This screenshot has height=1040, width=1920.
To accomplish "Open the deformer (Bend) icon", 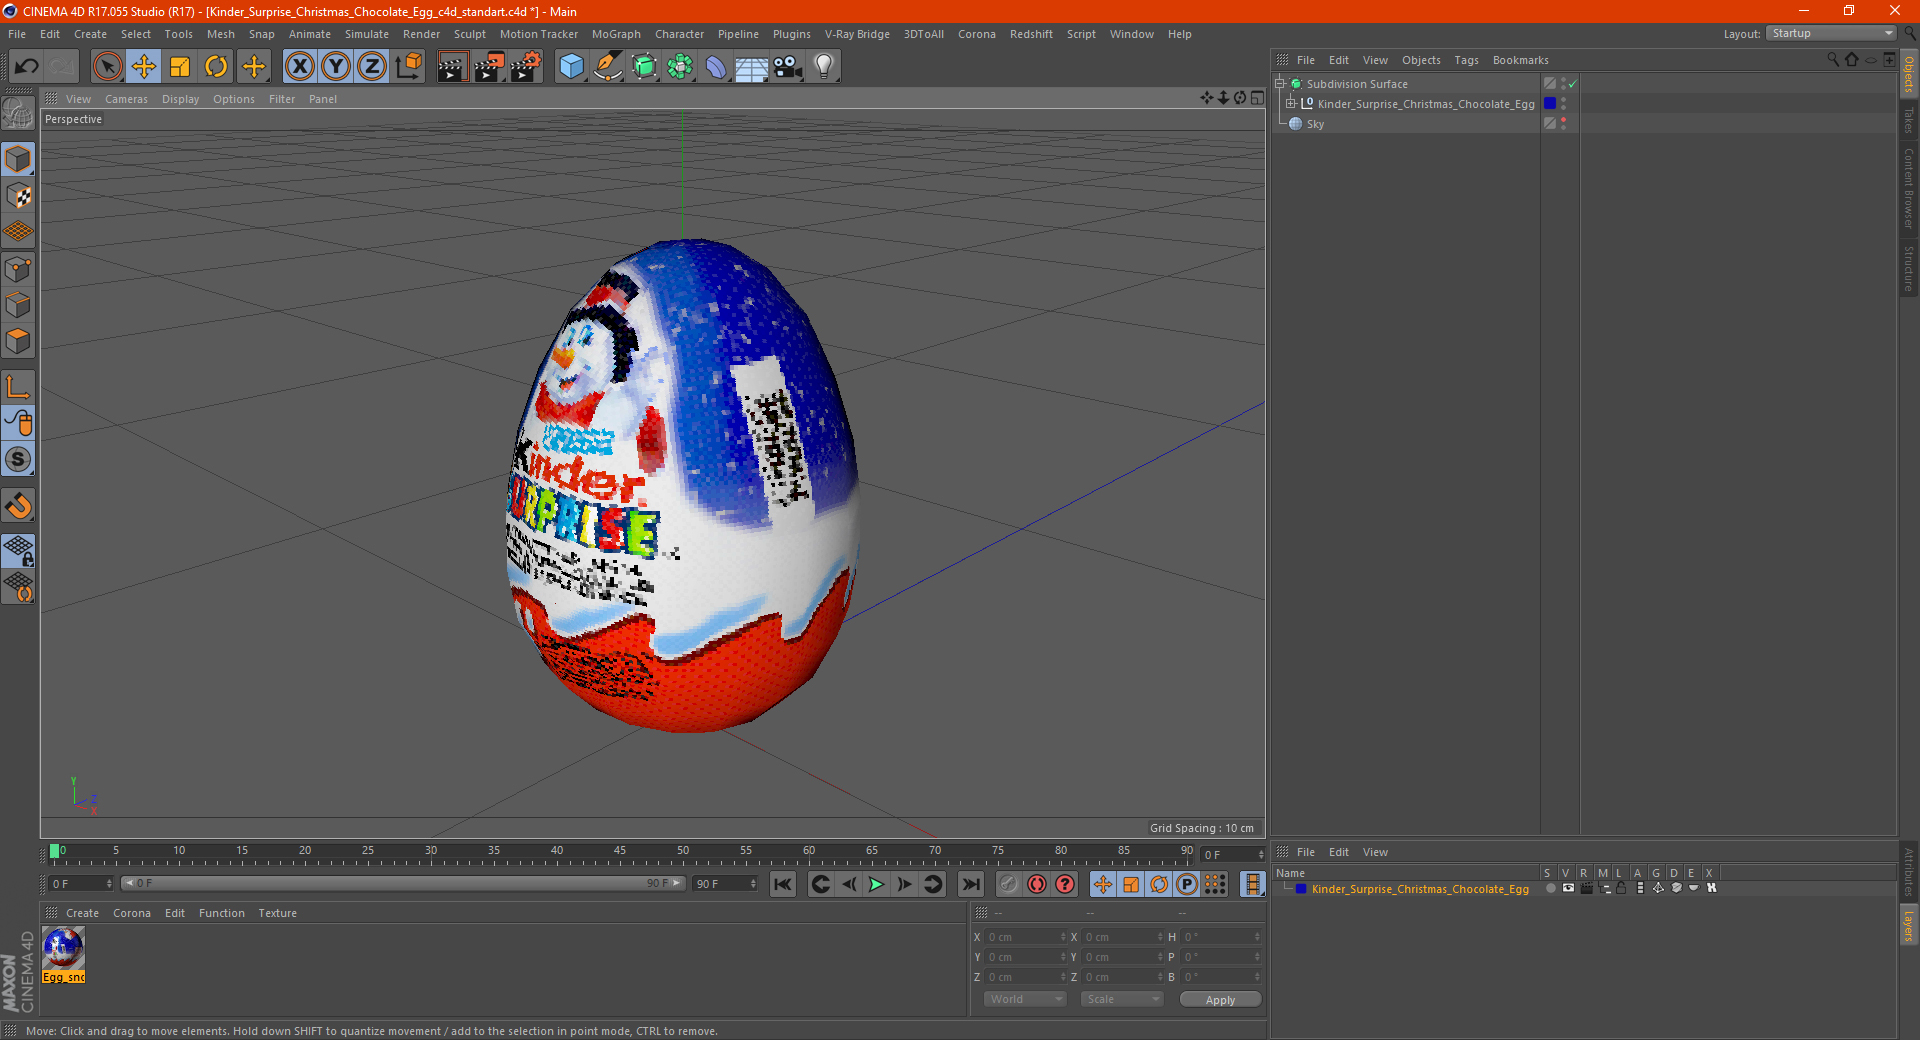I will (716, 67).
